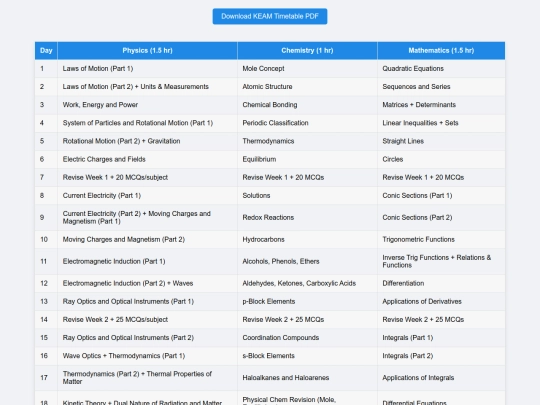Select 'Current Electricity (Part 2) + Moving Charges' cell
Image resolution: width=540 pixels, height=405 pixels.
pos(147,218)
